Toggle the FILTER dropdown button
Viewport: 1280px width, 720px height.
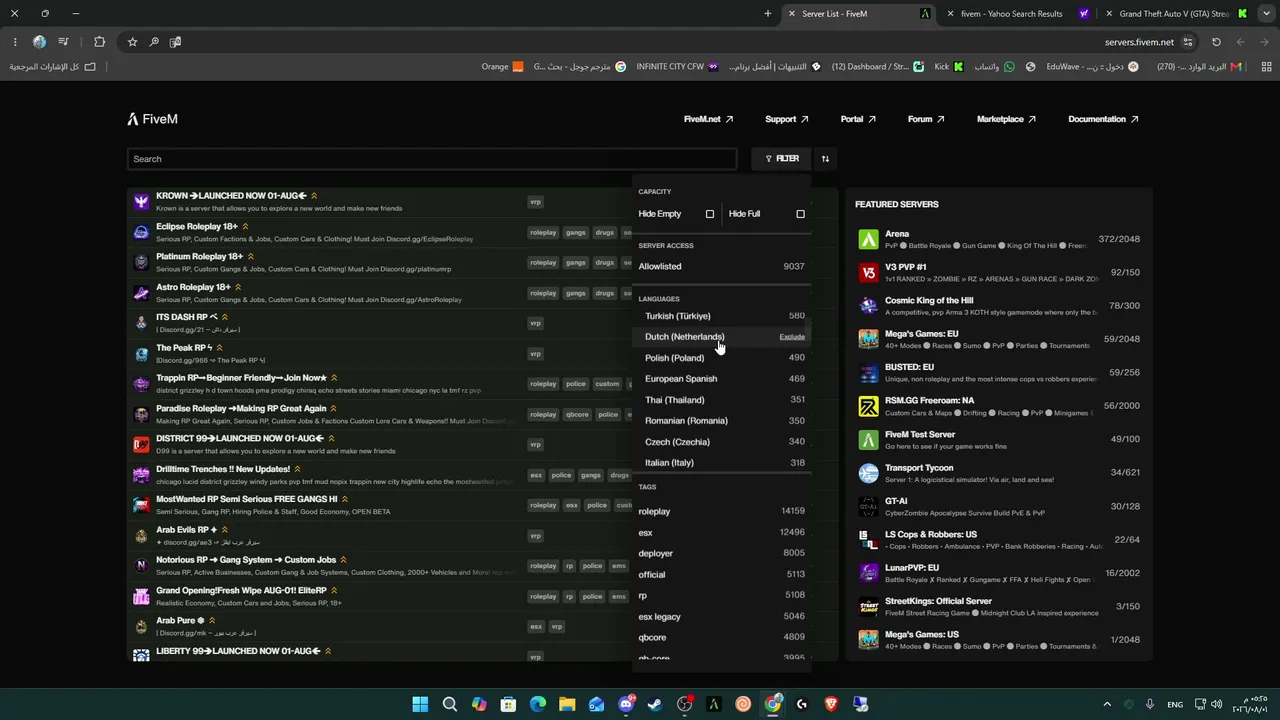(782, 159)
